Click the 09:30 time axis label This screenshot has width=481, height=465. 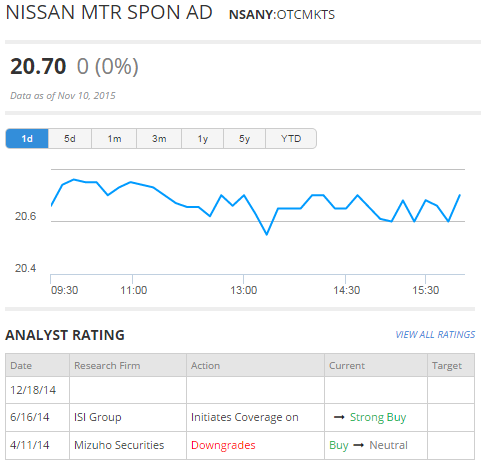pyautogui.click(x=64, y=290)
